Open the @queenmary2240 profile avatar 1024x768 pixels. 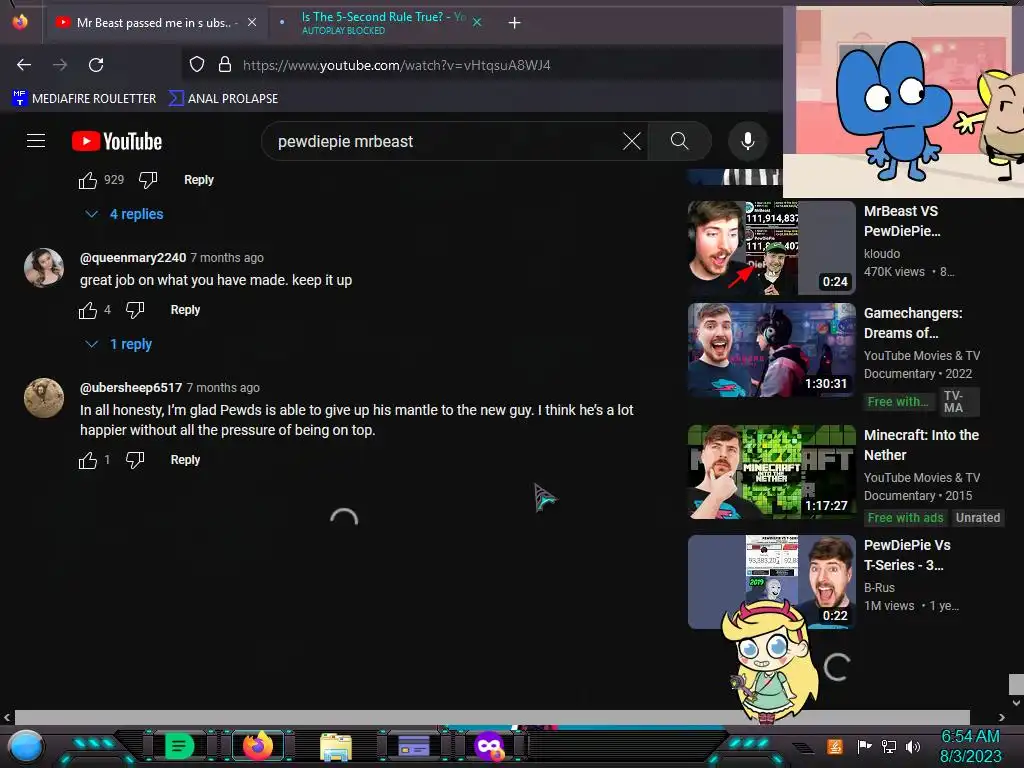pos(44,268)
